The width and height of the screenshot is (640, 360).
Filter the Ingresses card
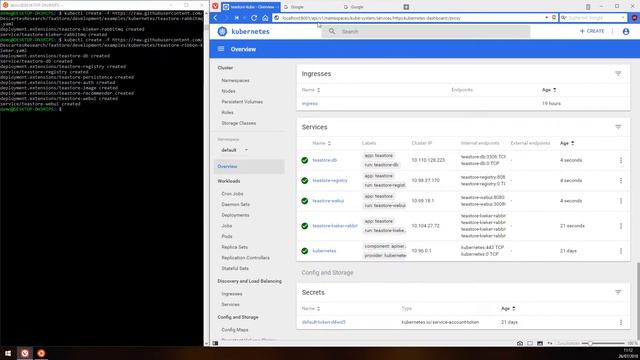(618, 74)
